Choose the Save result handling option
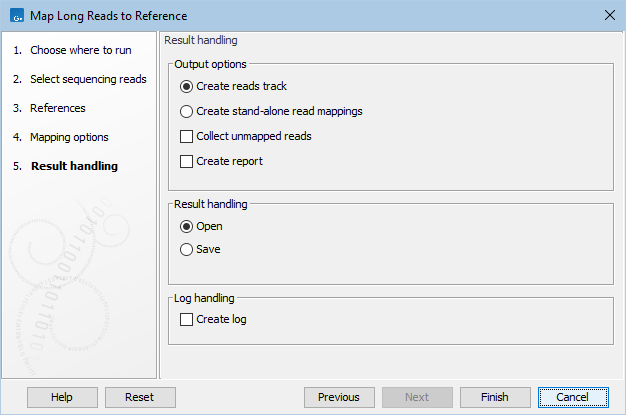 coord(187,250)
